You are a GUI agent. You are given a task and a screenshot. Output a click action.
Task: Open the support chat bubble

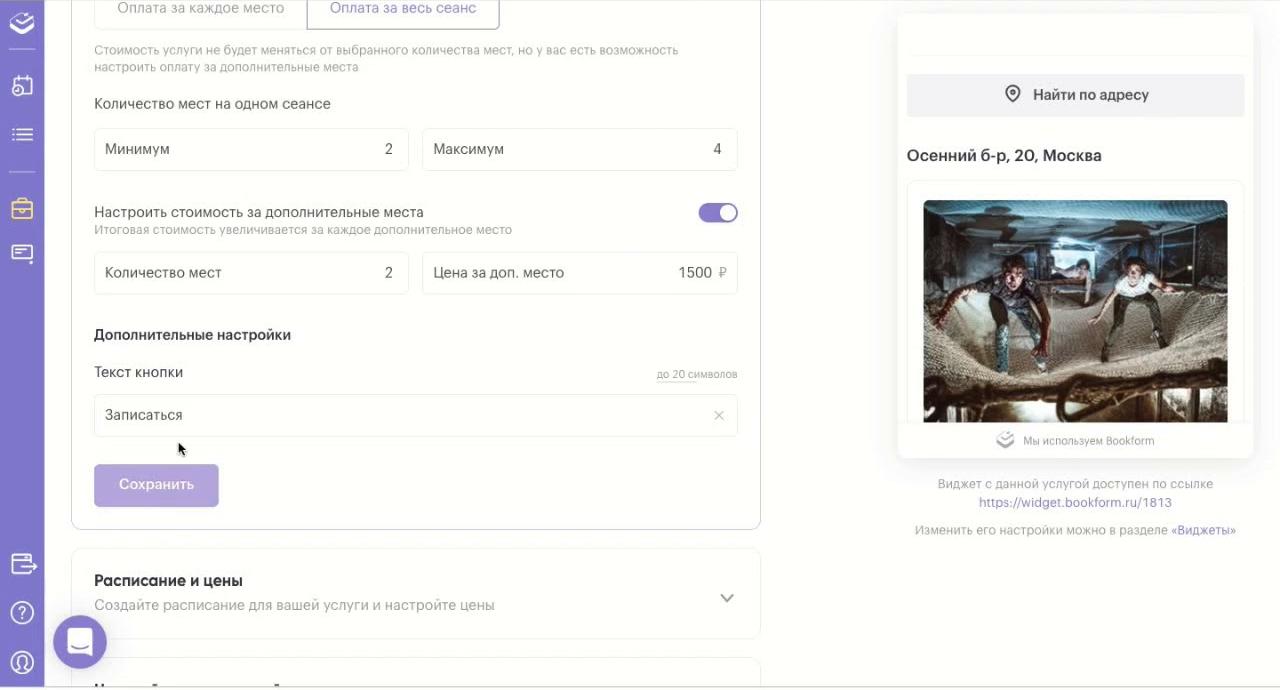point(80,642)
